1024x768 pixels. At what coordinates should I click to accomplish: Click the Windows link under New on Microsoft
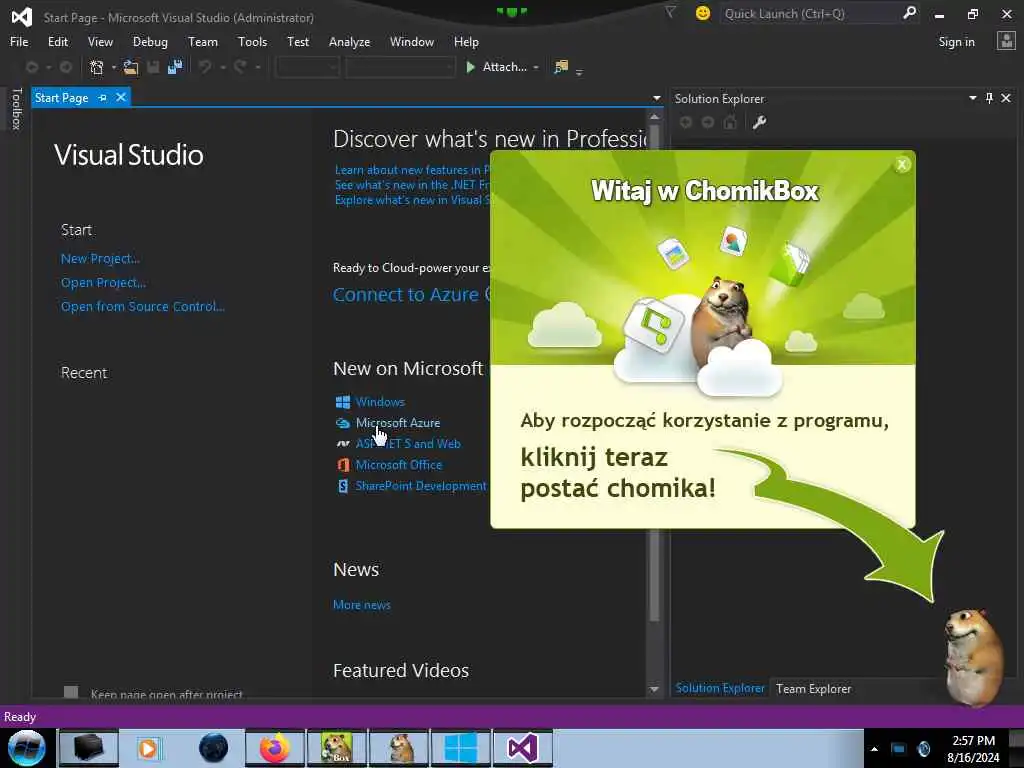(x=380, y=402)
